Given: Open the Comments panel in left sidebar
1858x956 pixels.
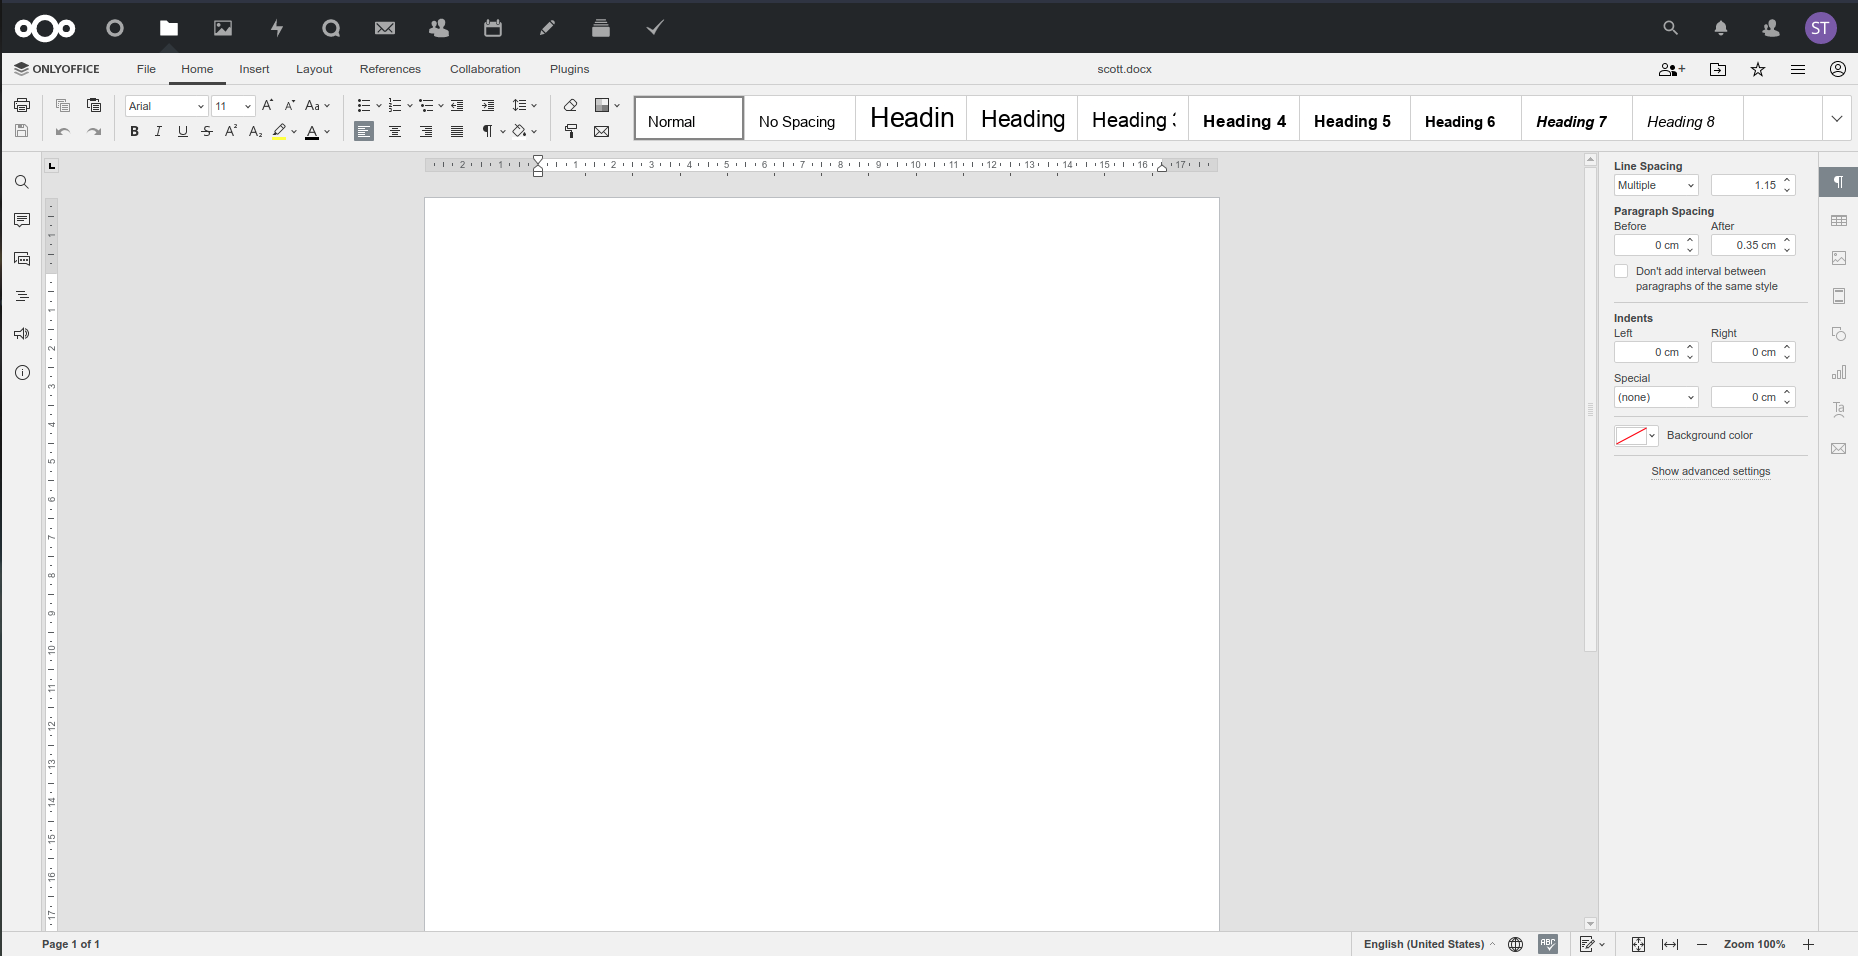Looking at the screenshot, I should tap(22, 220).
